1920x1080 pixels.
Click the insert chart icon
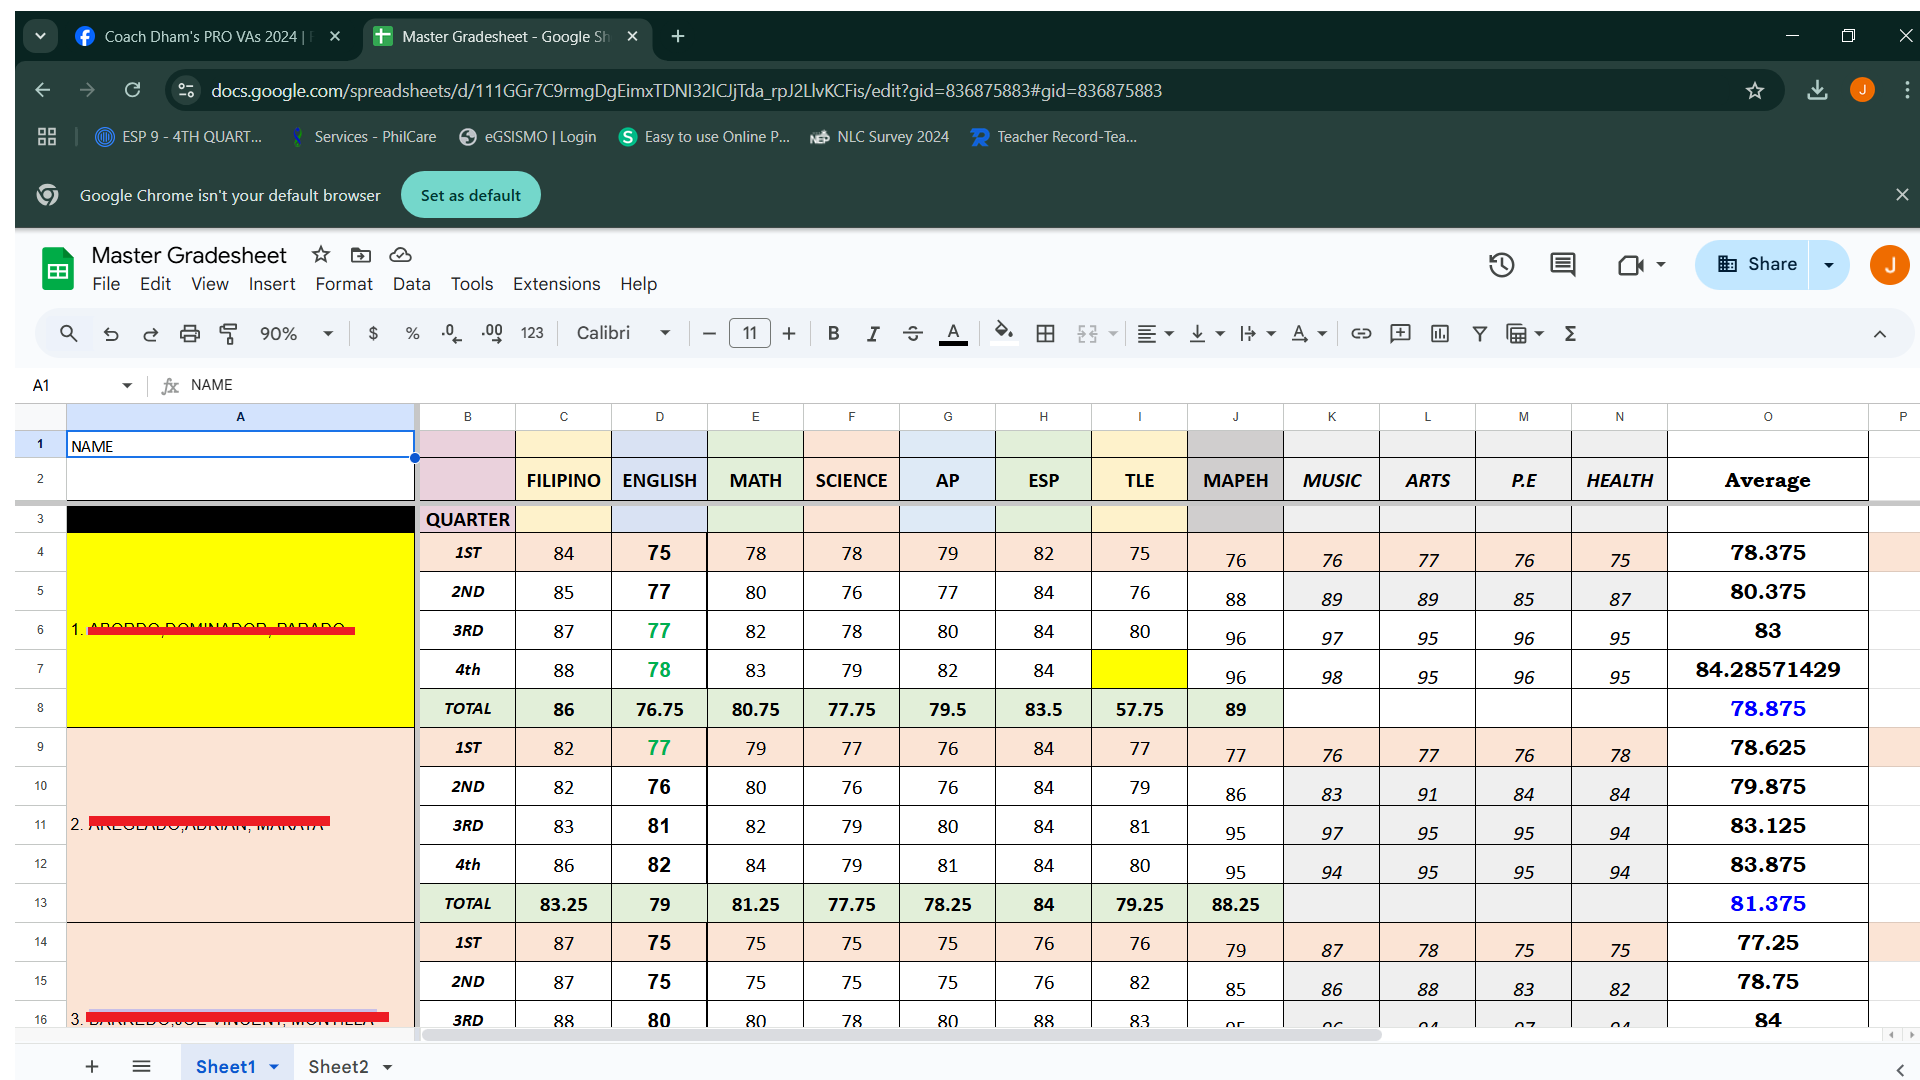point(1439,334)
